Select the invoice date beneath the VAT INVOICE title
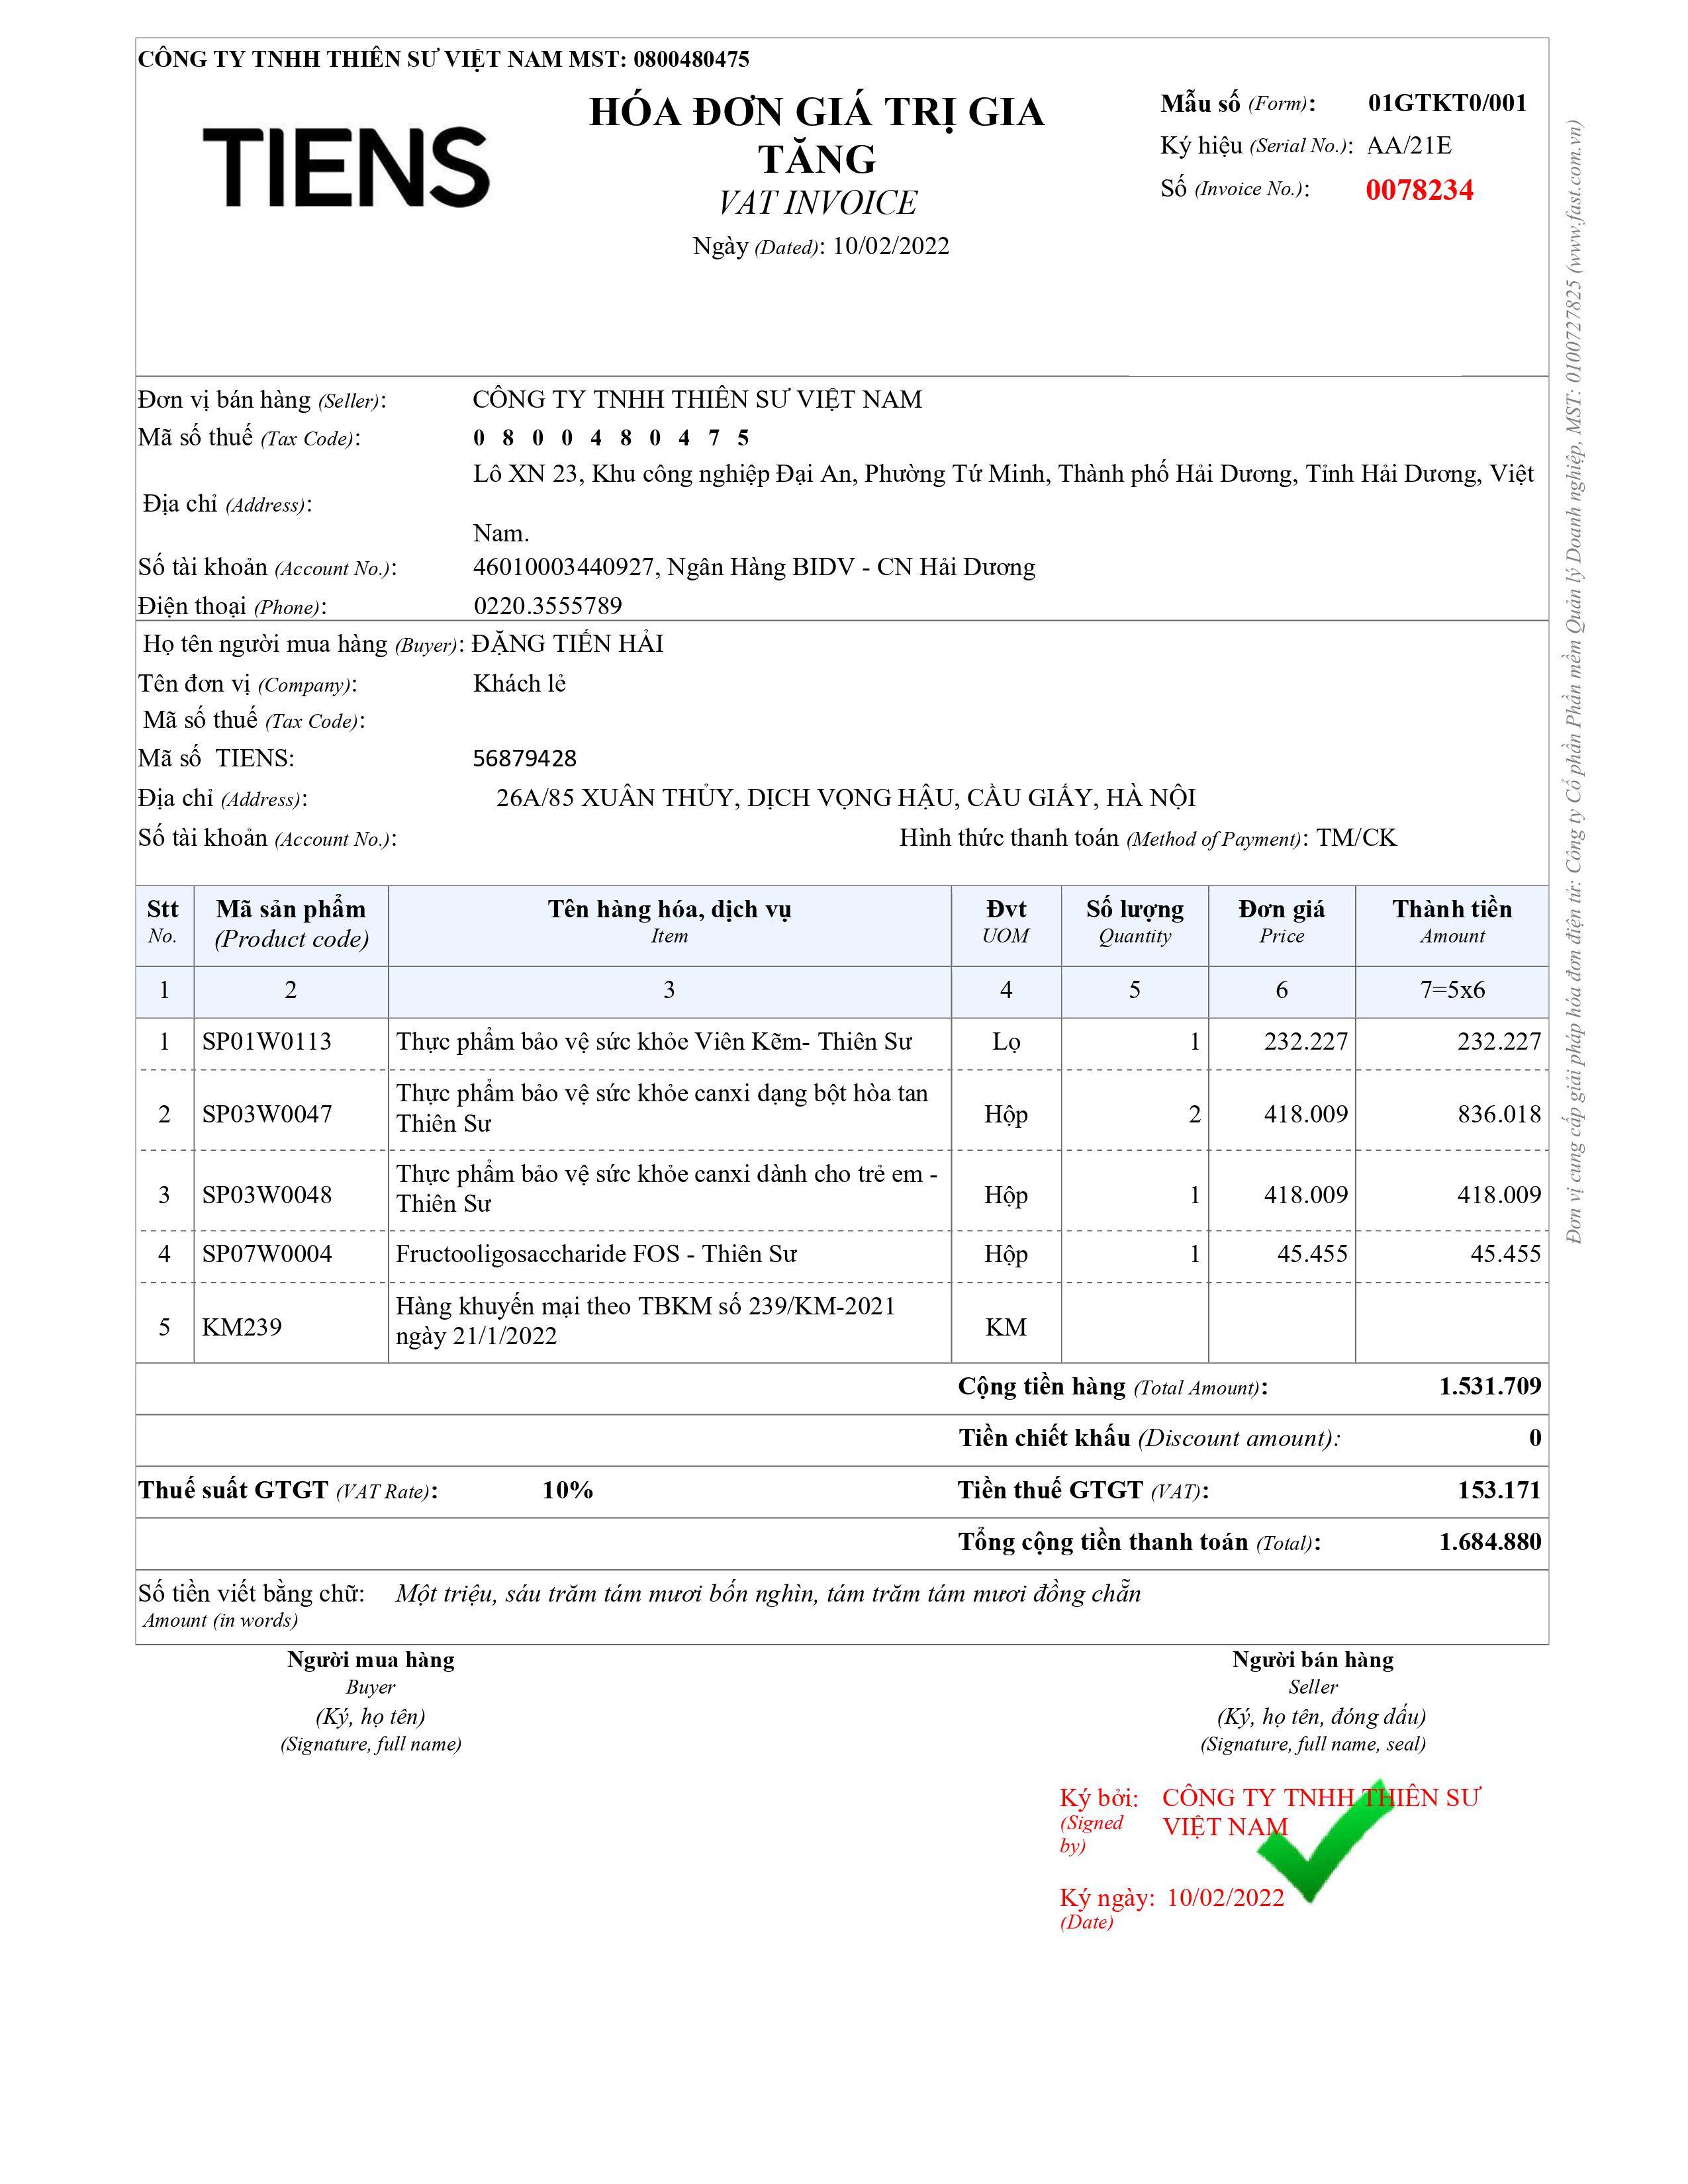This screenshot has width=1688, height=2184. 891,246
